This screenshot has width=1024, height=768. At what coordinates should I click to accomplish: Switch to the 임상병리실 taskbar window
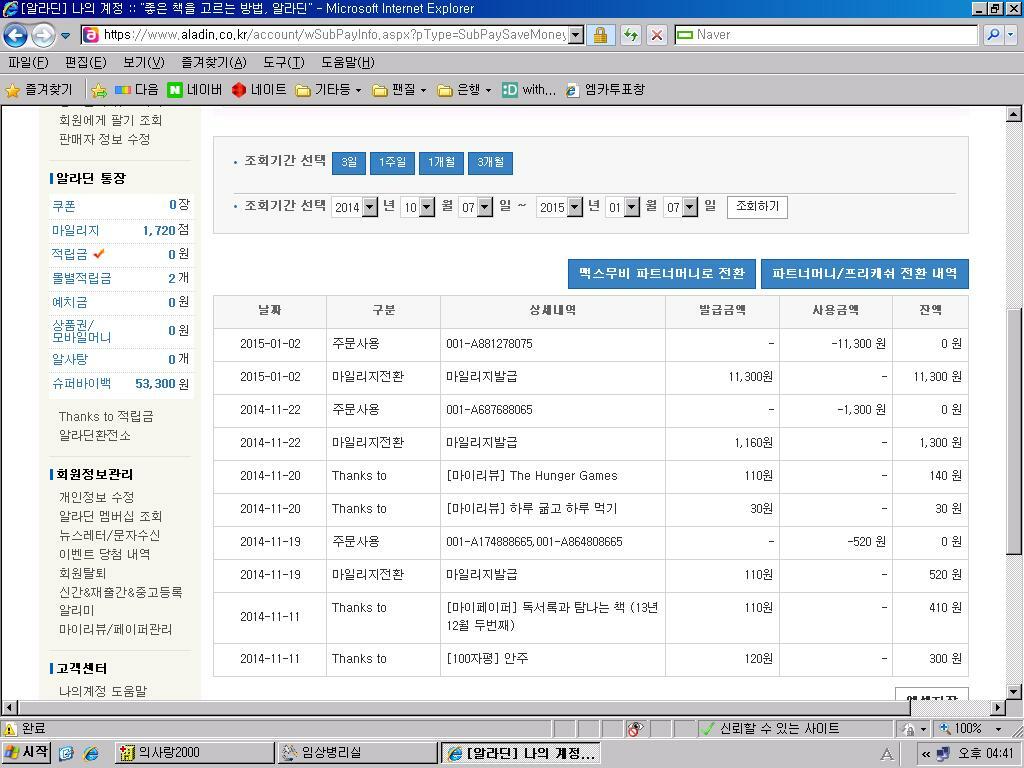[x=357, y=753]
